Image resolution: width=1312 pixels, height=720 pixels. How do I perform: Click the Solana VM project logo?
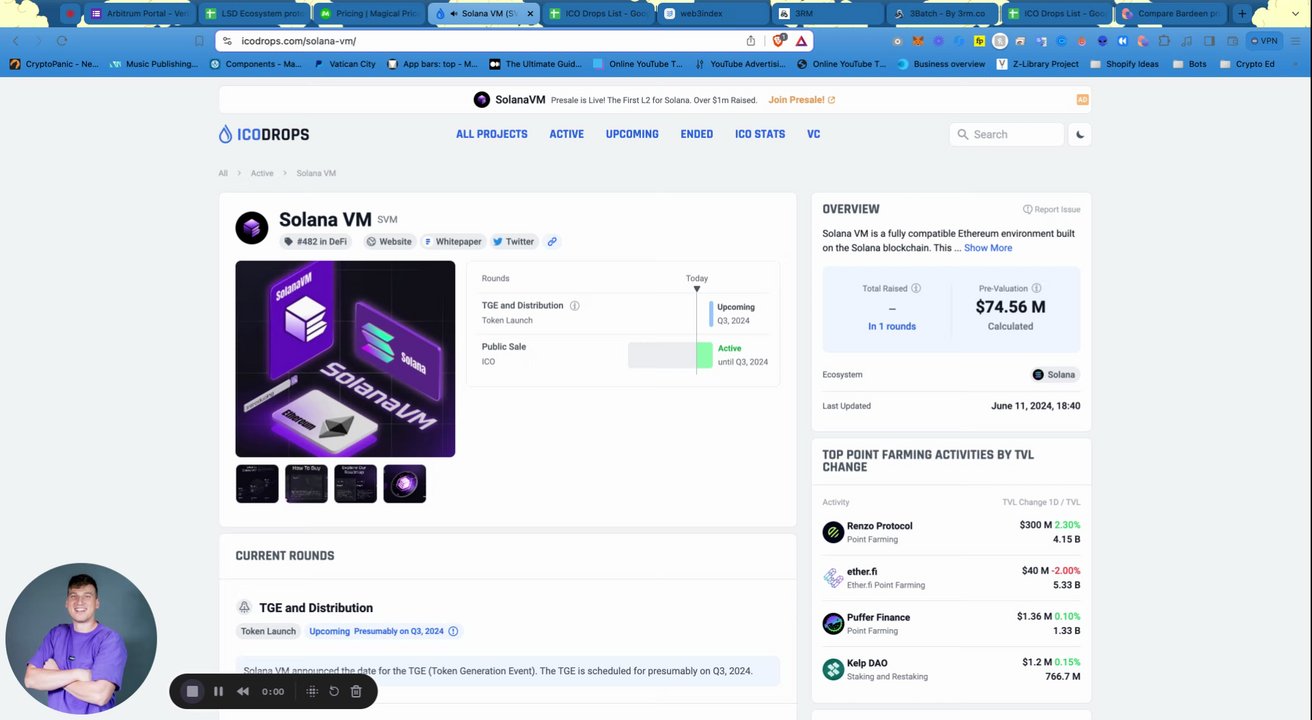pos(252,227)
